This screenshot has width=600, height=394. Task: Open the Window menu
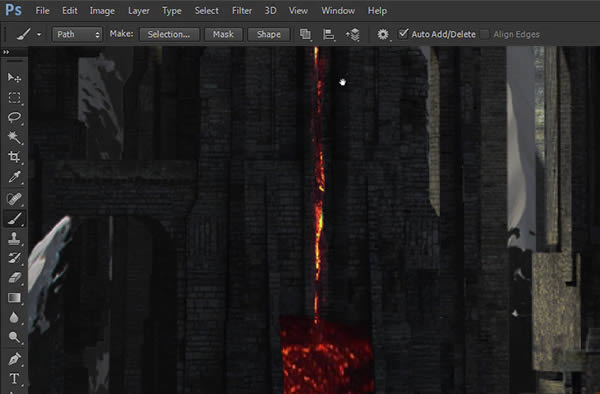[338, 11]
